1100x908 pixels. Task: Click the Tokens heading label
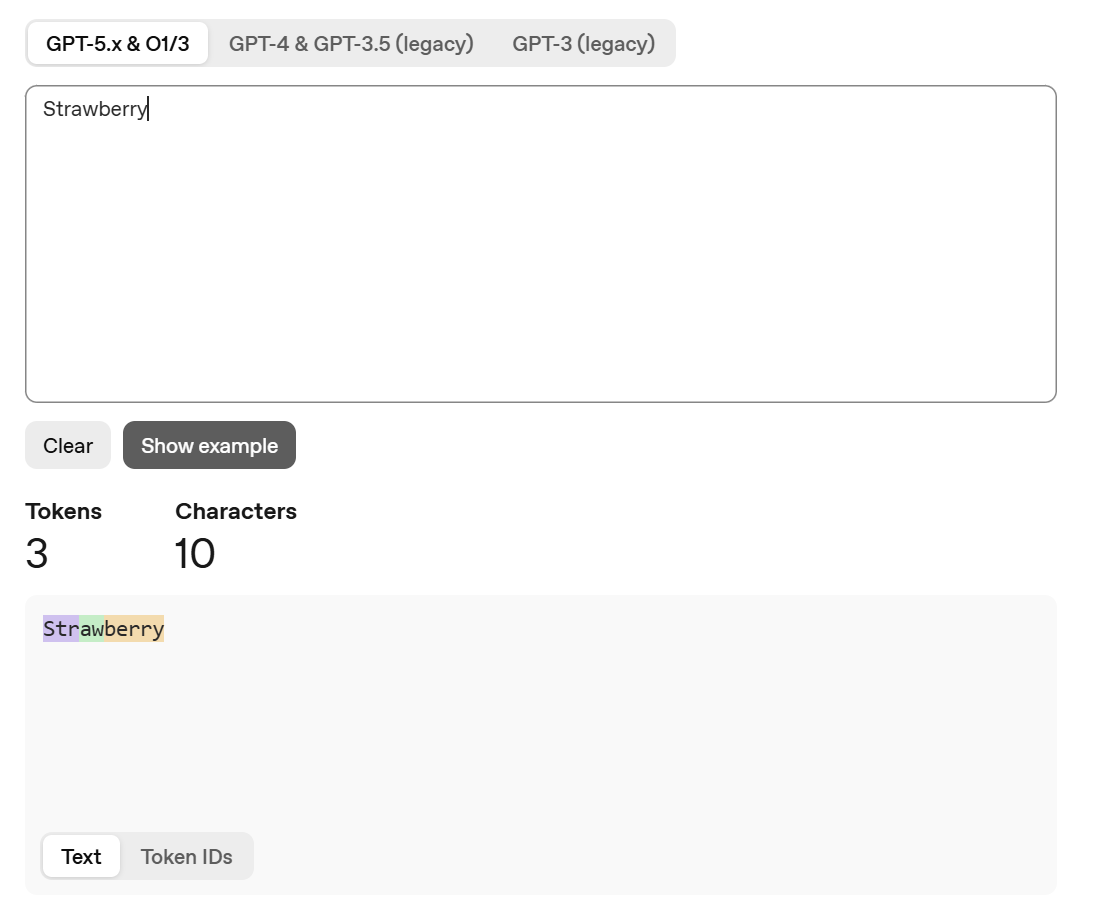63,511
